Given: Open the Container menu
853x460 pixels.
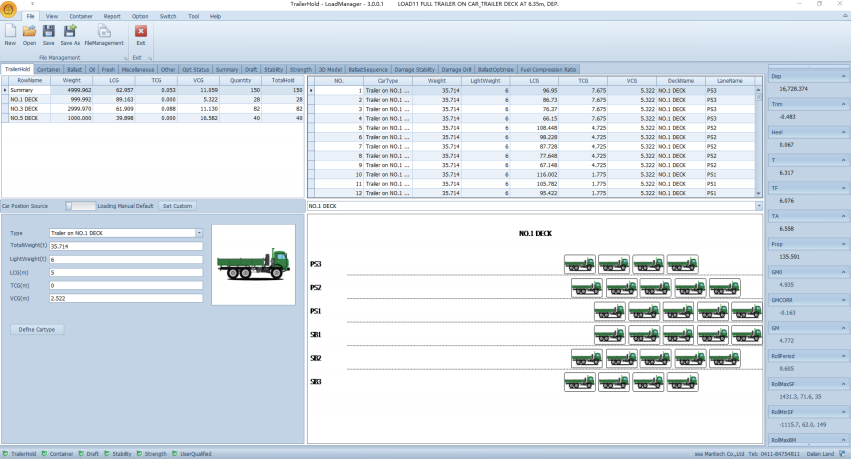Looking at the screenshot, I should [x=81, y=17].
